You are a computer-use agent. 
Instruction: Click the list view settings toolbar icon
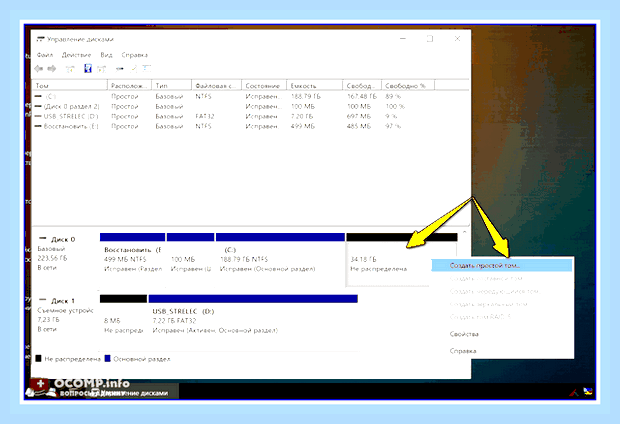147,69
